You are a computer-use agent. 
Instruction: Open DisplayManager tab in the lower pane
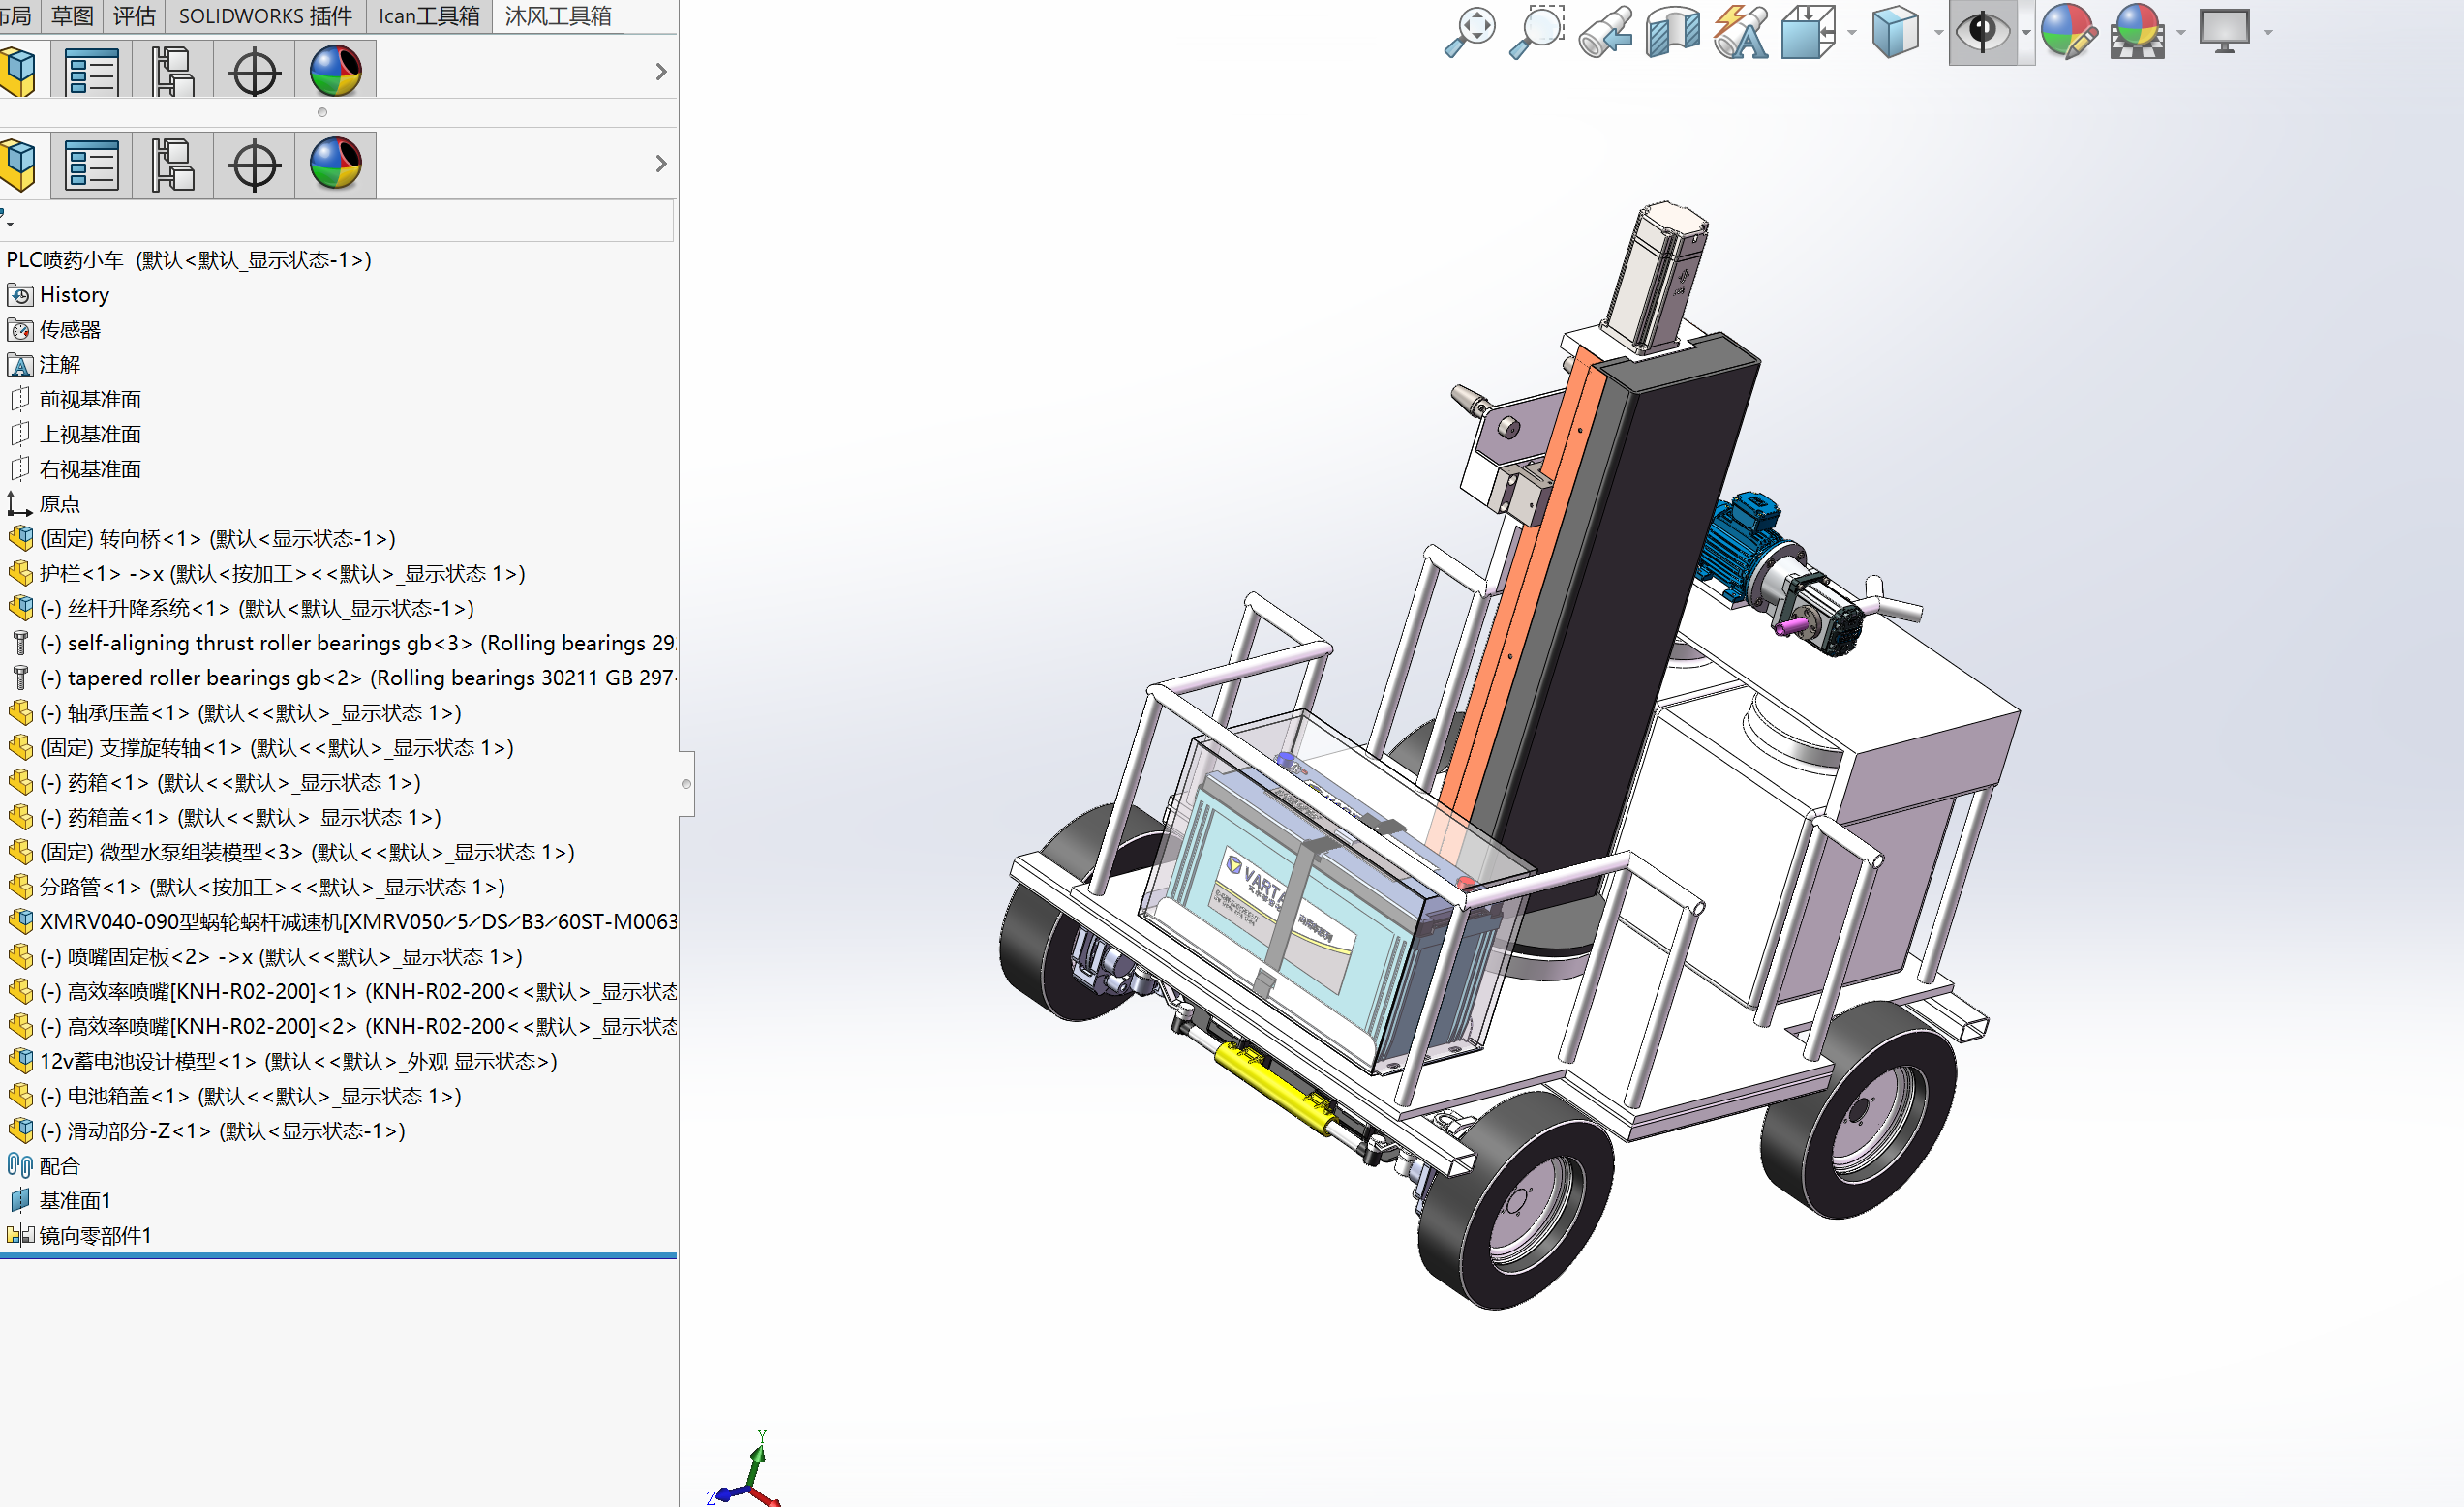coord(336,165)
